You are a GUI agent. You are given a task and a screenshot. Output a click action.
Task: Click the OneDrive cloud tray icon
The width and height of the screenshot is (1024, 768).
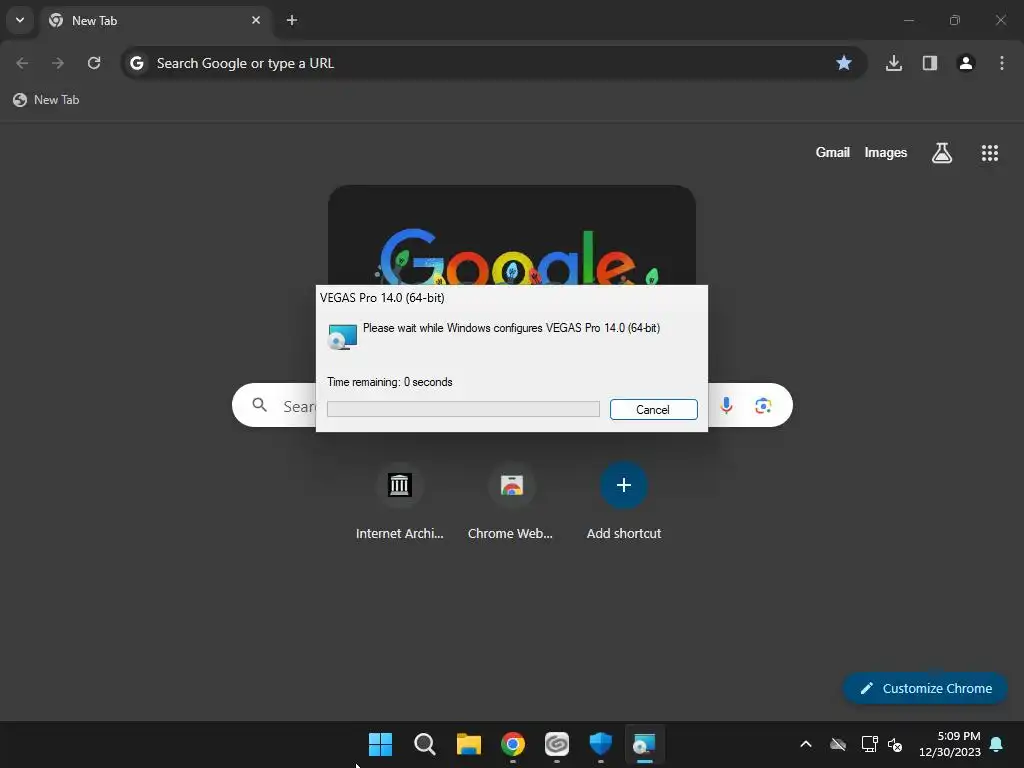tap(838, 744)
